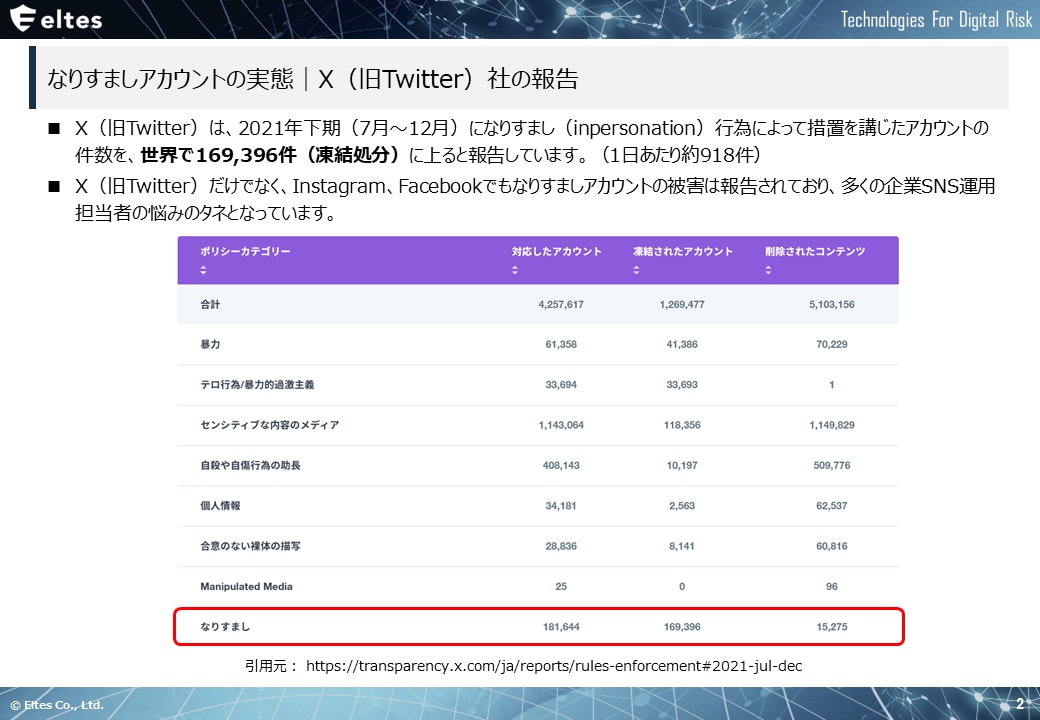Select the 合意のない裸体の描写 row label

pyautogui.click(x=251, y=546)
